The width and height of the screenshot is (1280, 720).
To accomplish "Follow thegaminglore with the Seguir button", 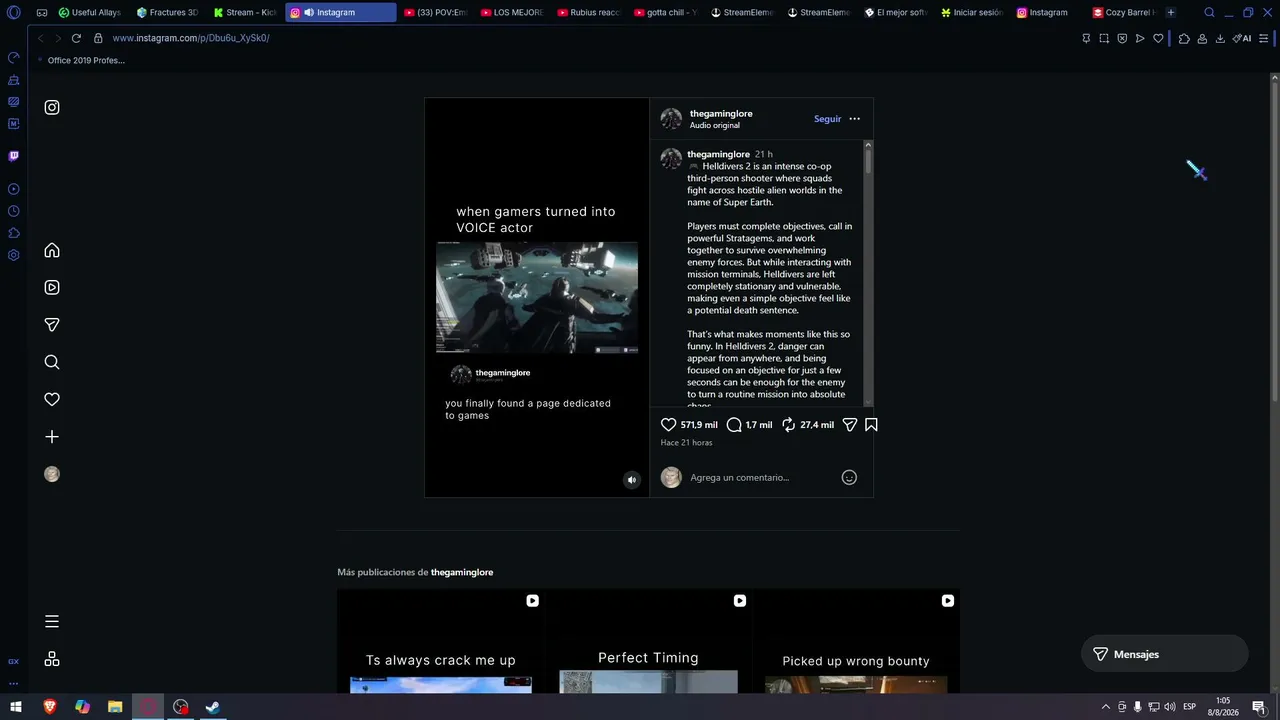I will (827, 119).
